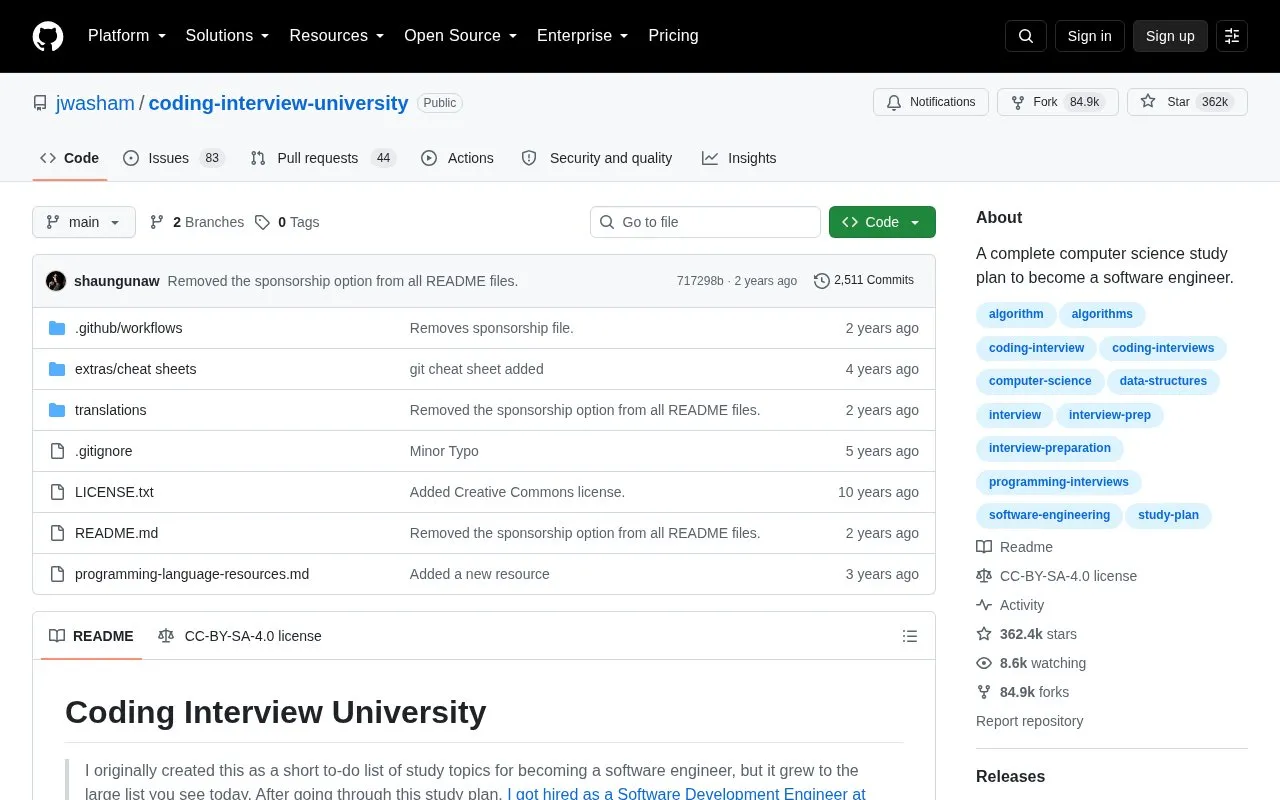This screenshot has width=1280, height=800.
Task: Click the Go to file search field
Action: (705, 222)
